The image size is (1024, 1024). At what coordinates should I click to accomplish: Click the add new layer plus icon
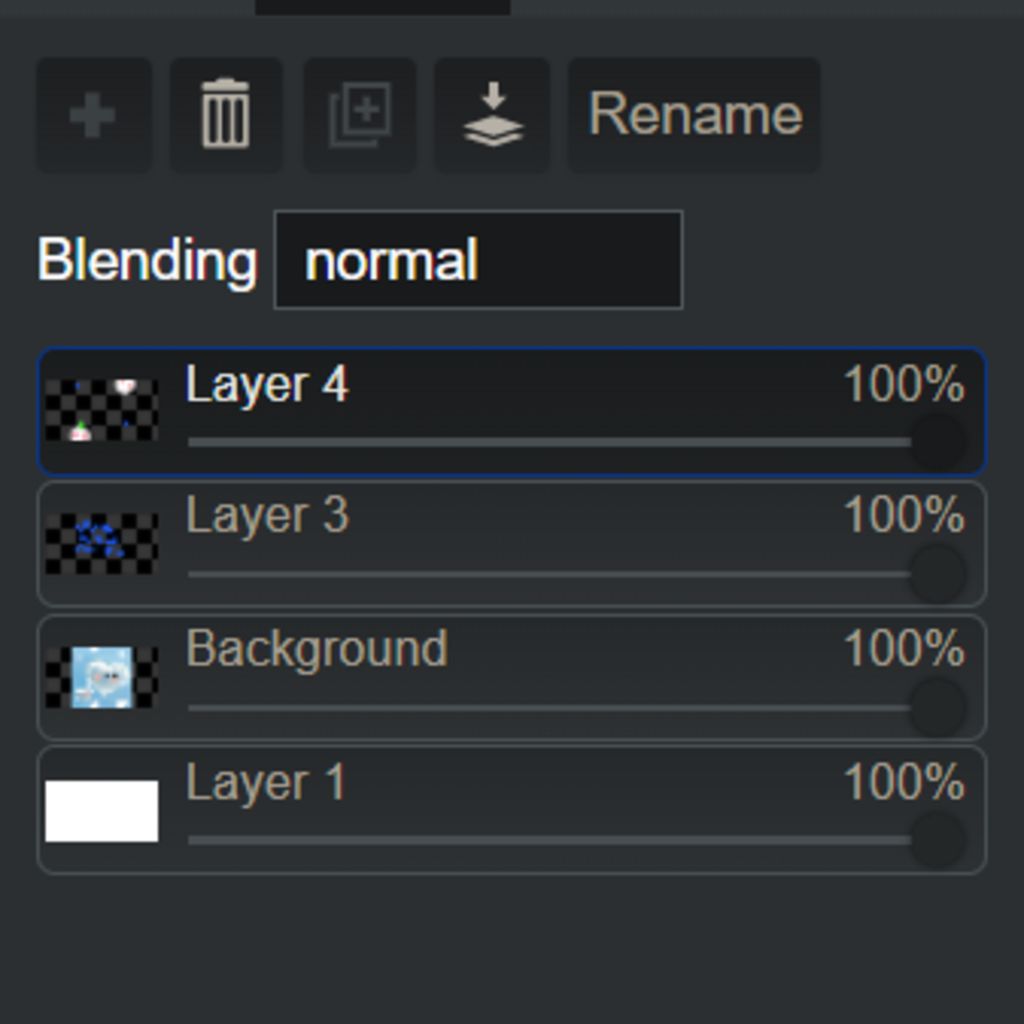coord(93,115)
